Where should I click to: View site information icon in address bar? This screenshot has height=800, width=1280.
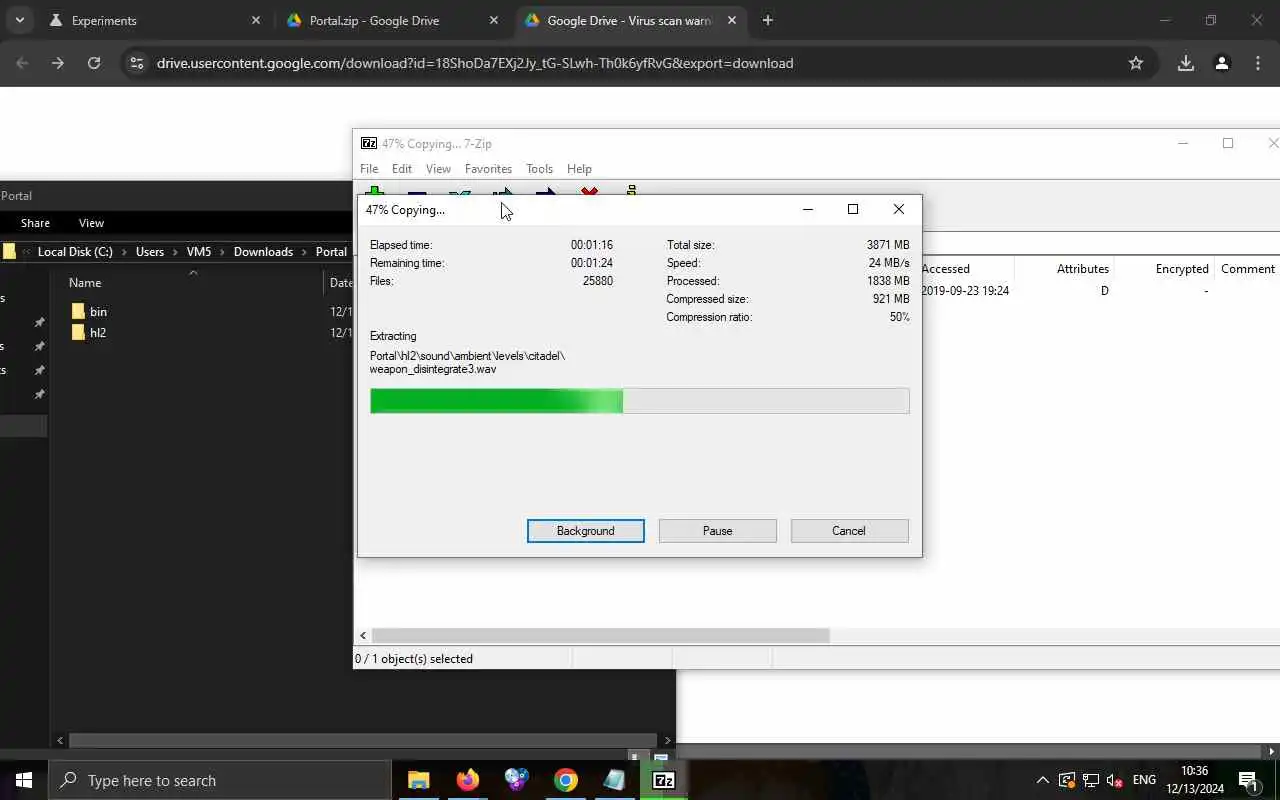(x=137, y=63)
